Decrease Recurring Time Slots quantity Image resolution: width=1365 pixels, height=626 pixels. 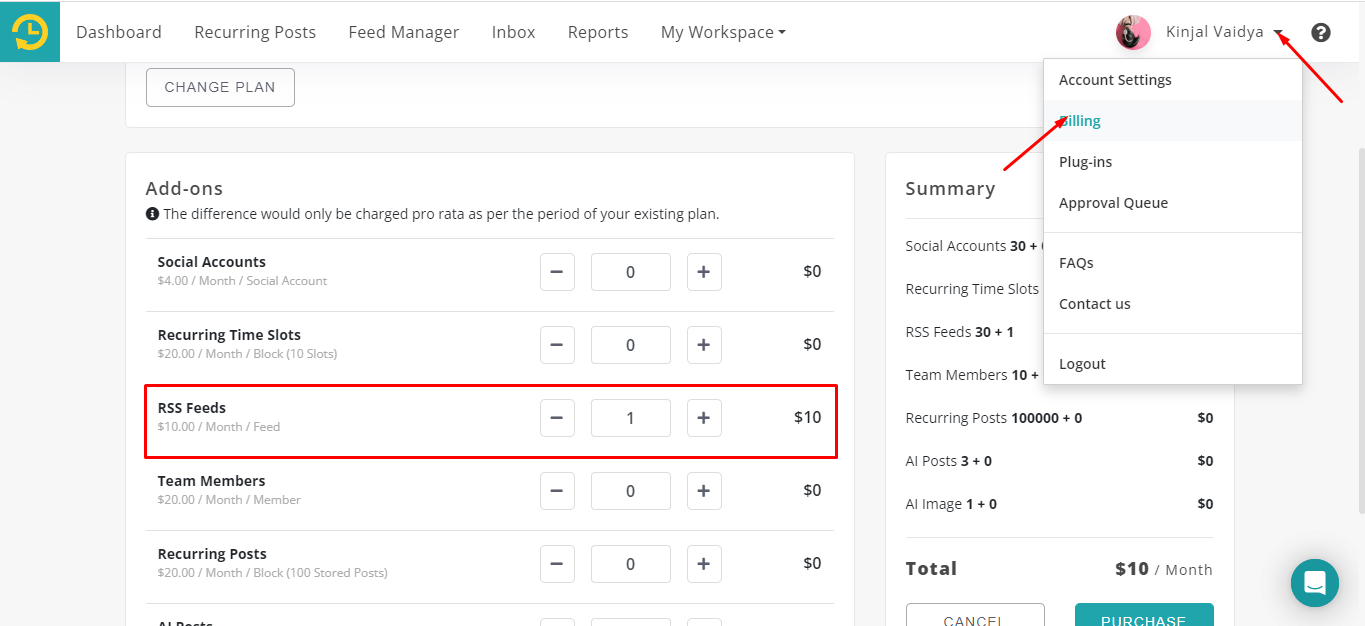pos(557,345)
